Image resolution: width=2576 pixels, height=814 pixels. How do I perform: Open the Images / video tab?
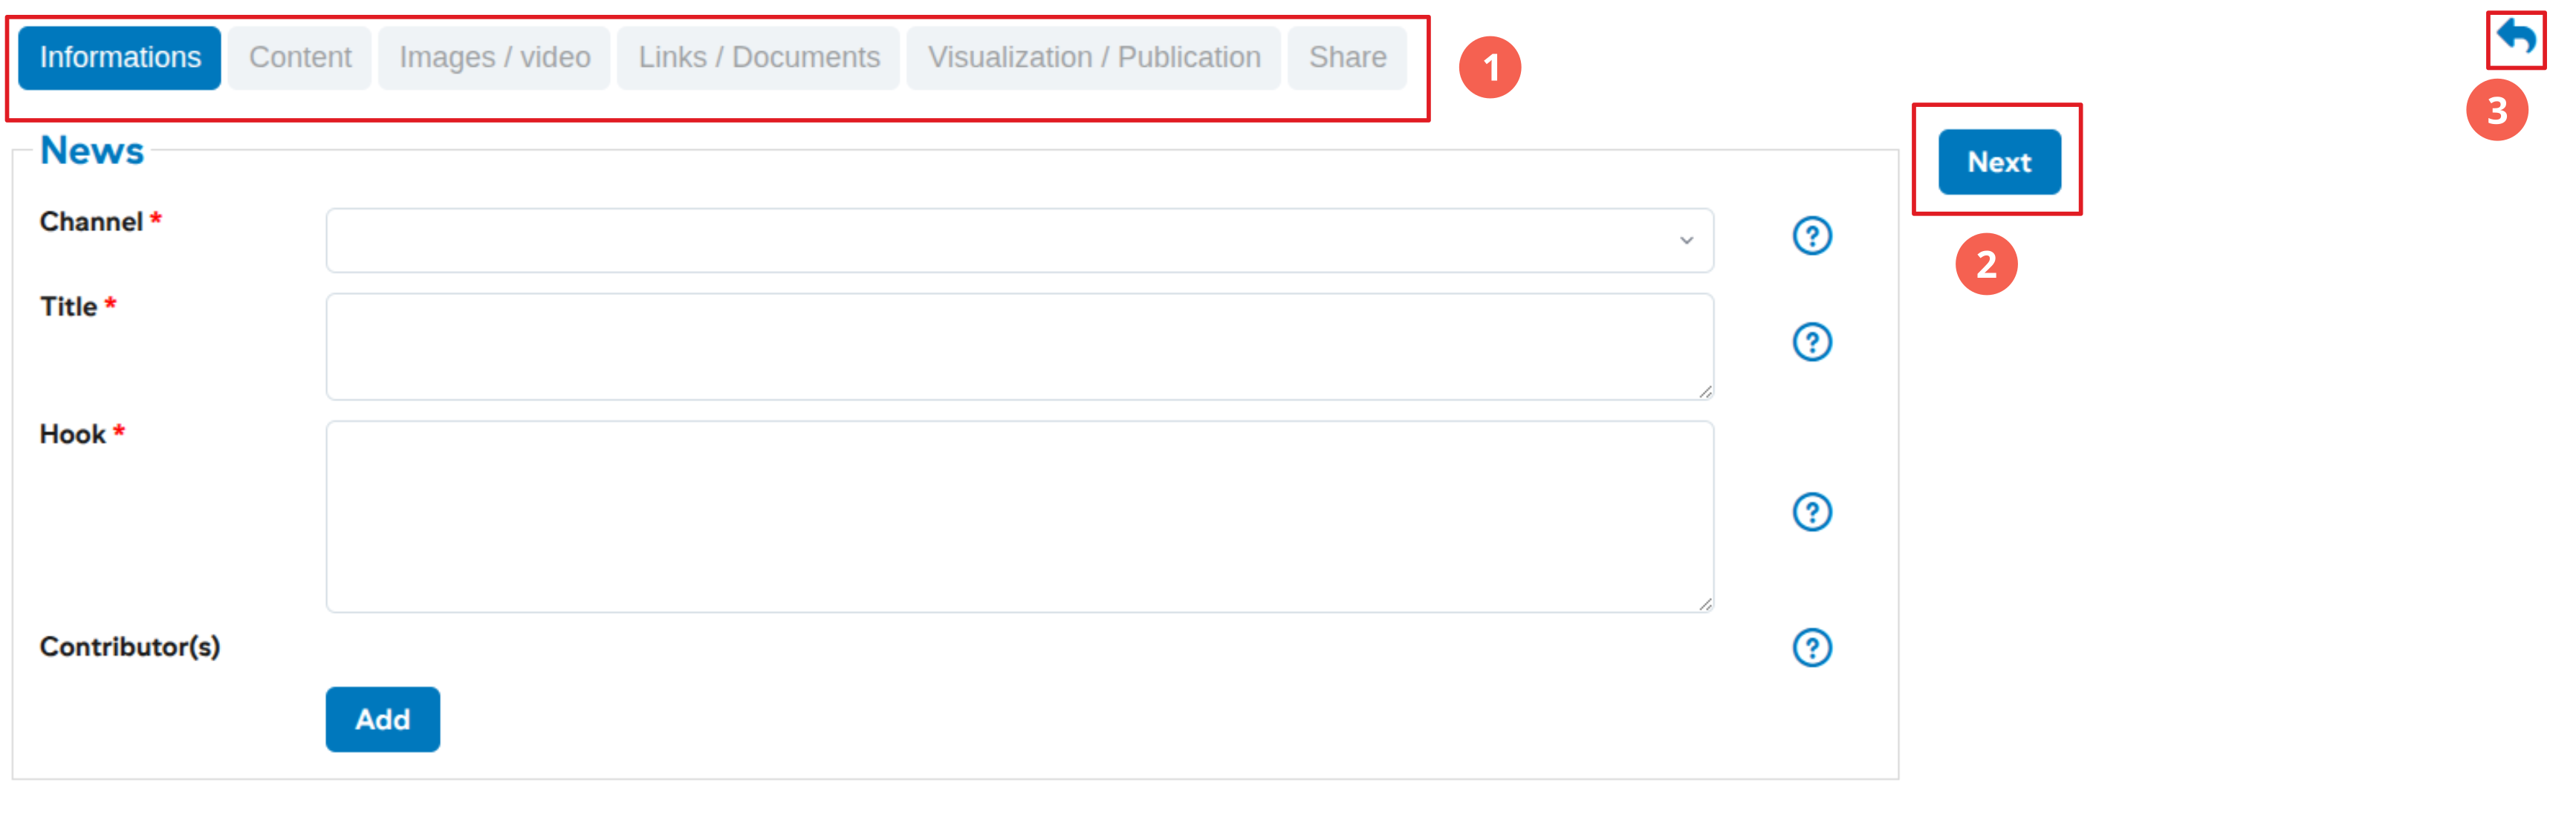tap(494, 58)
